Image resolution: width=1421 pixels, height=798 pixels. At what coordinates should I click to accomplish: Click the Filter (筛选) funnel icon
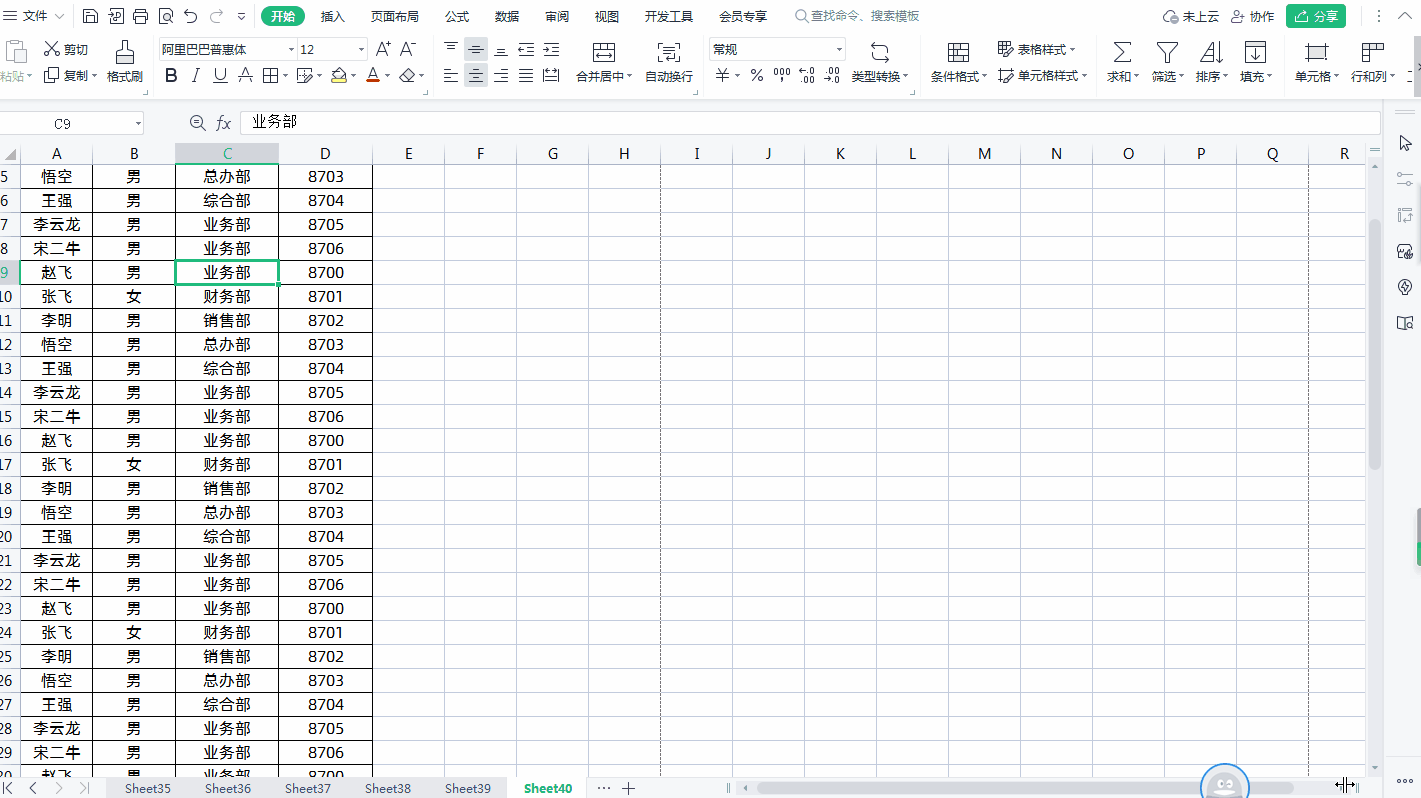pos(1167,53)
